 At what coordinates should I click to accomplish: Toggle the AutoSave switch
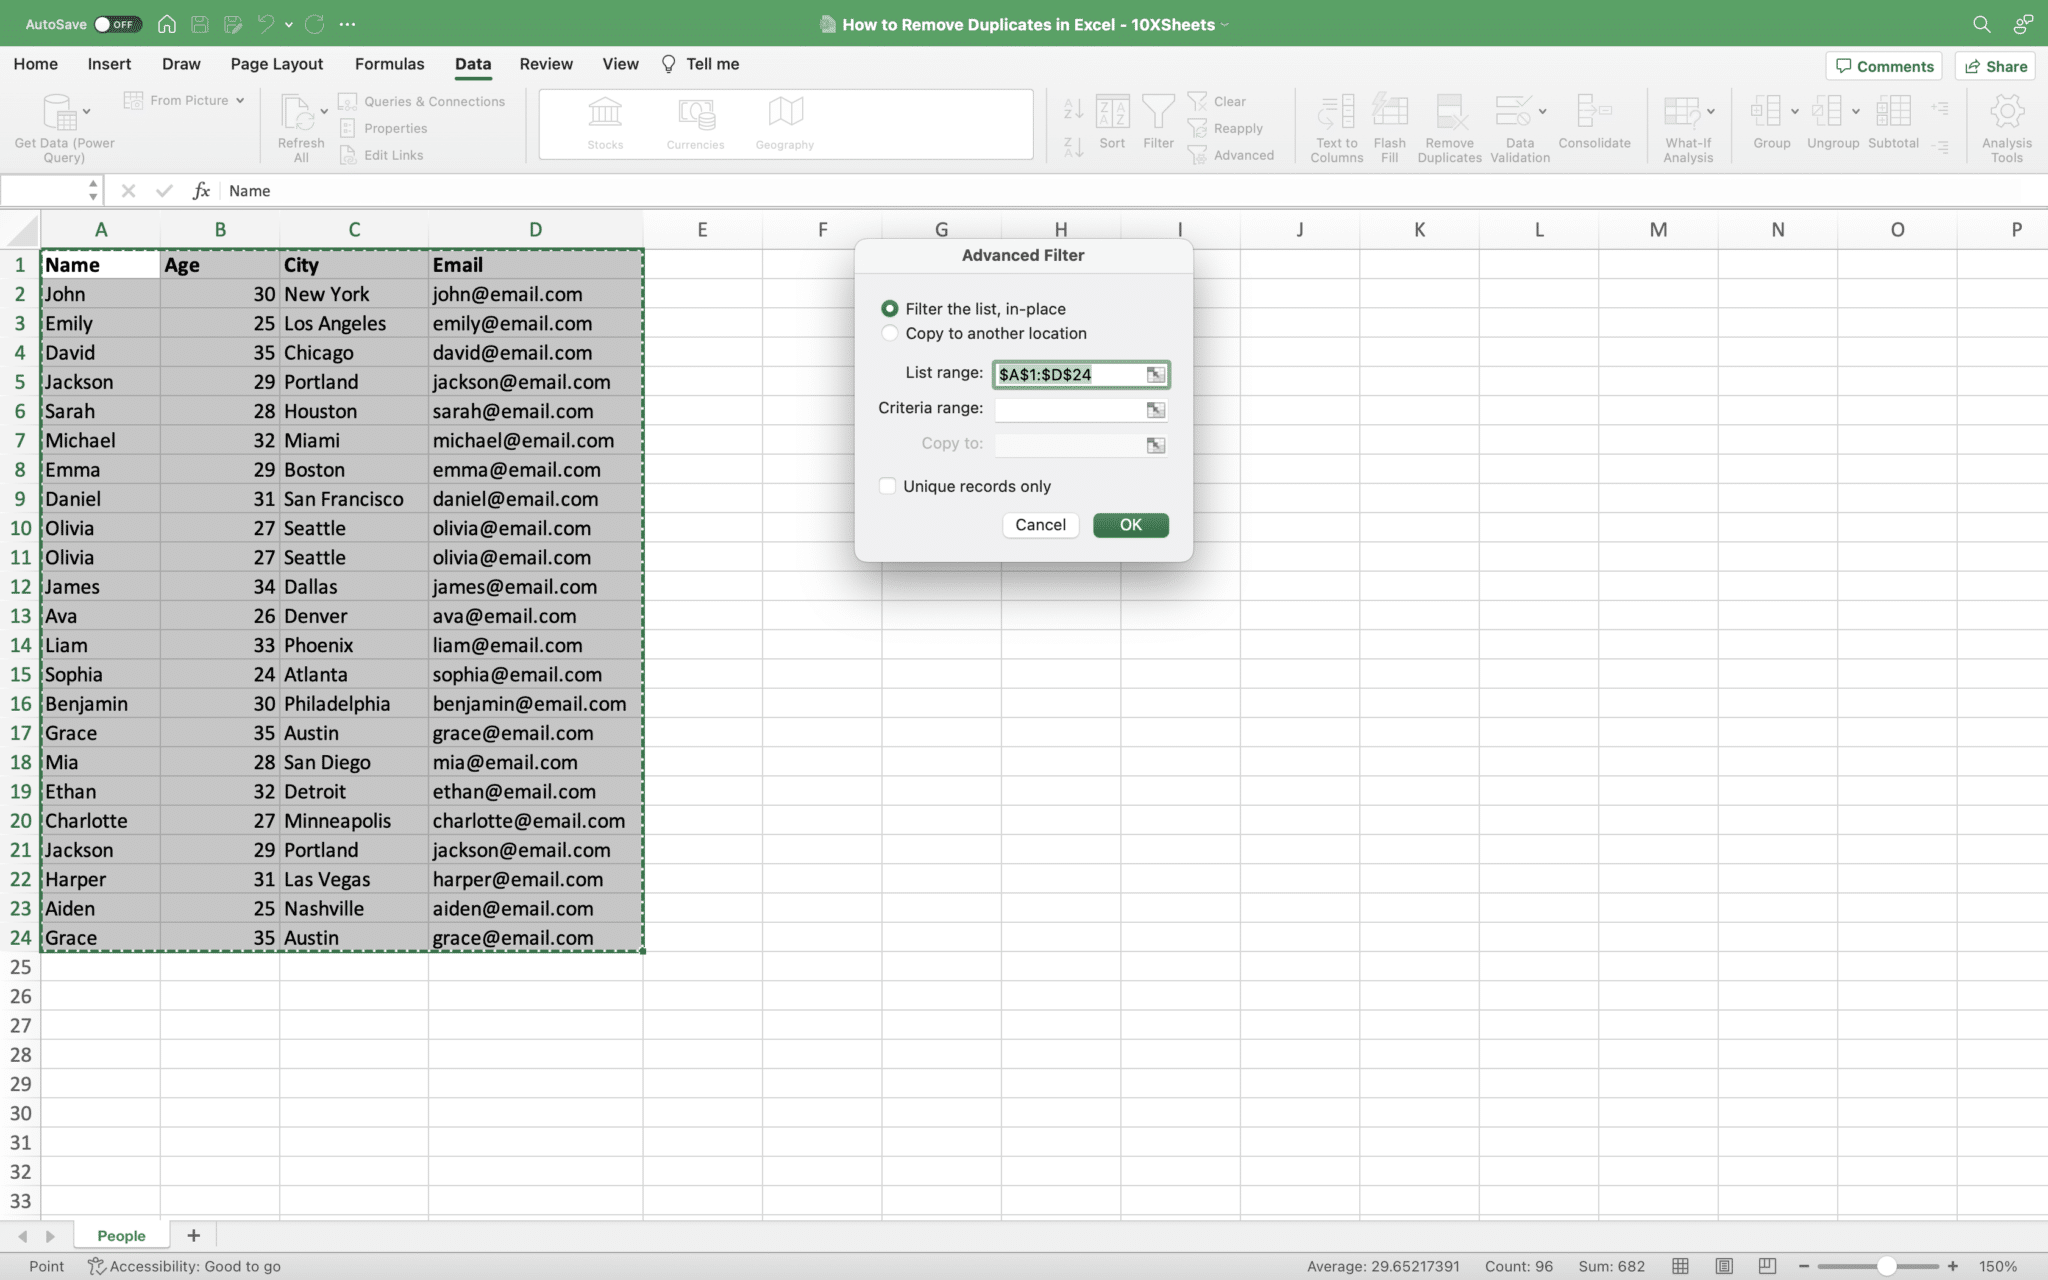pyautogui.click(x=117, y=24)
